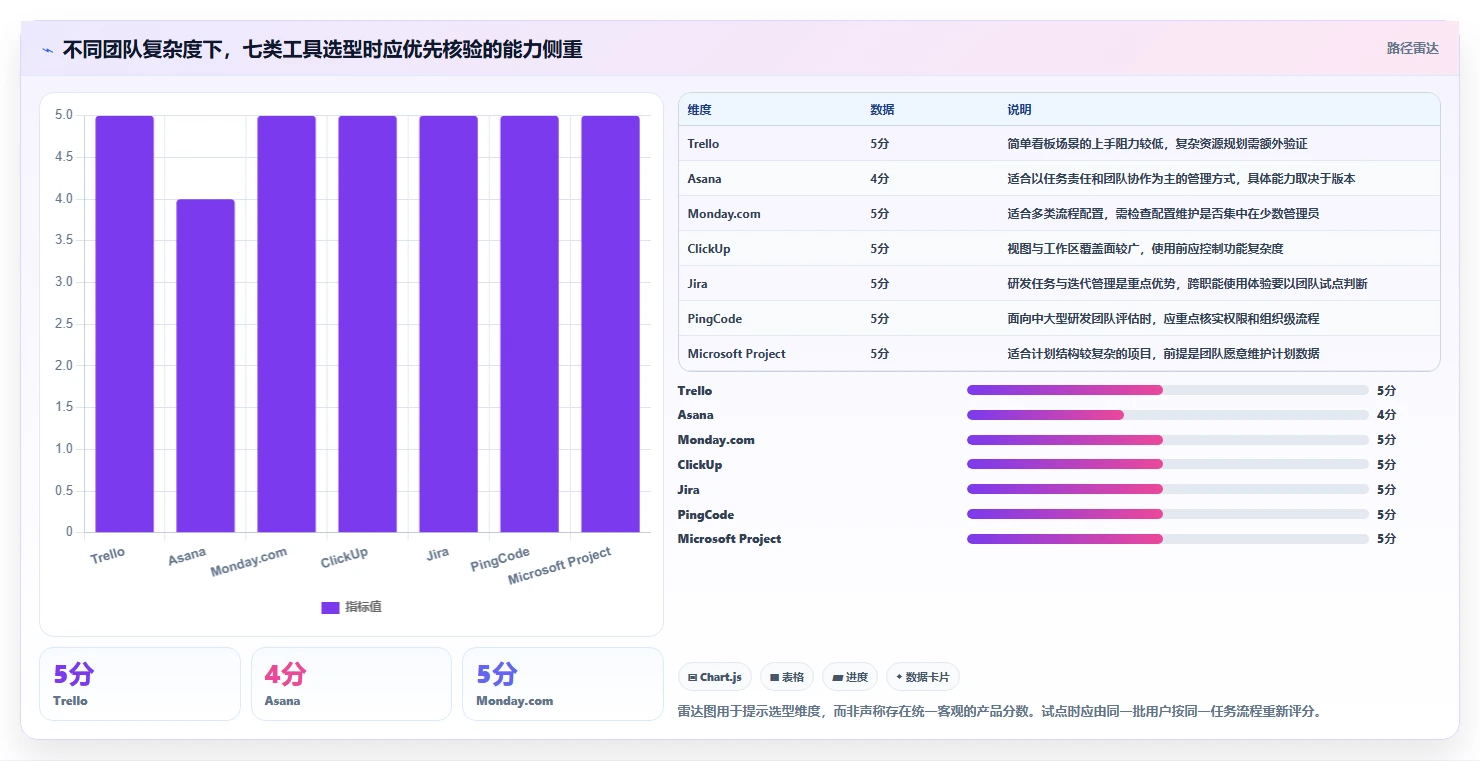The image size is (1480, 761).
Task: Click the Asana progress bar
Action: point(1167,415)
